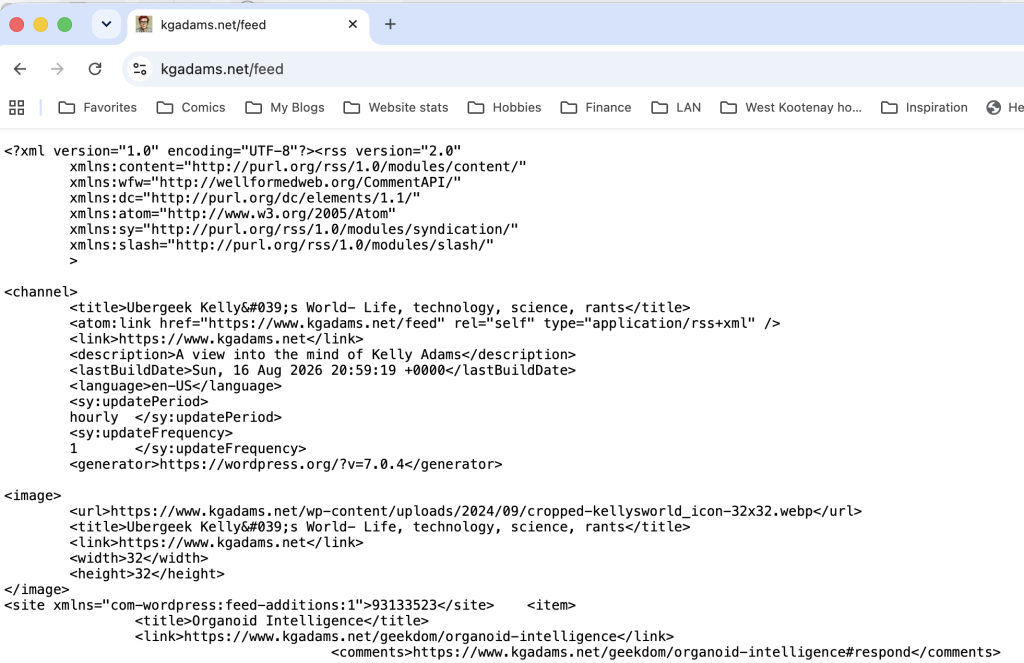Open the tab search dropdown chevron
The width and height of the screenshot is (1024, 663).
click(x=106, y=24)
